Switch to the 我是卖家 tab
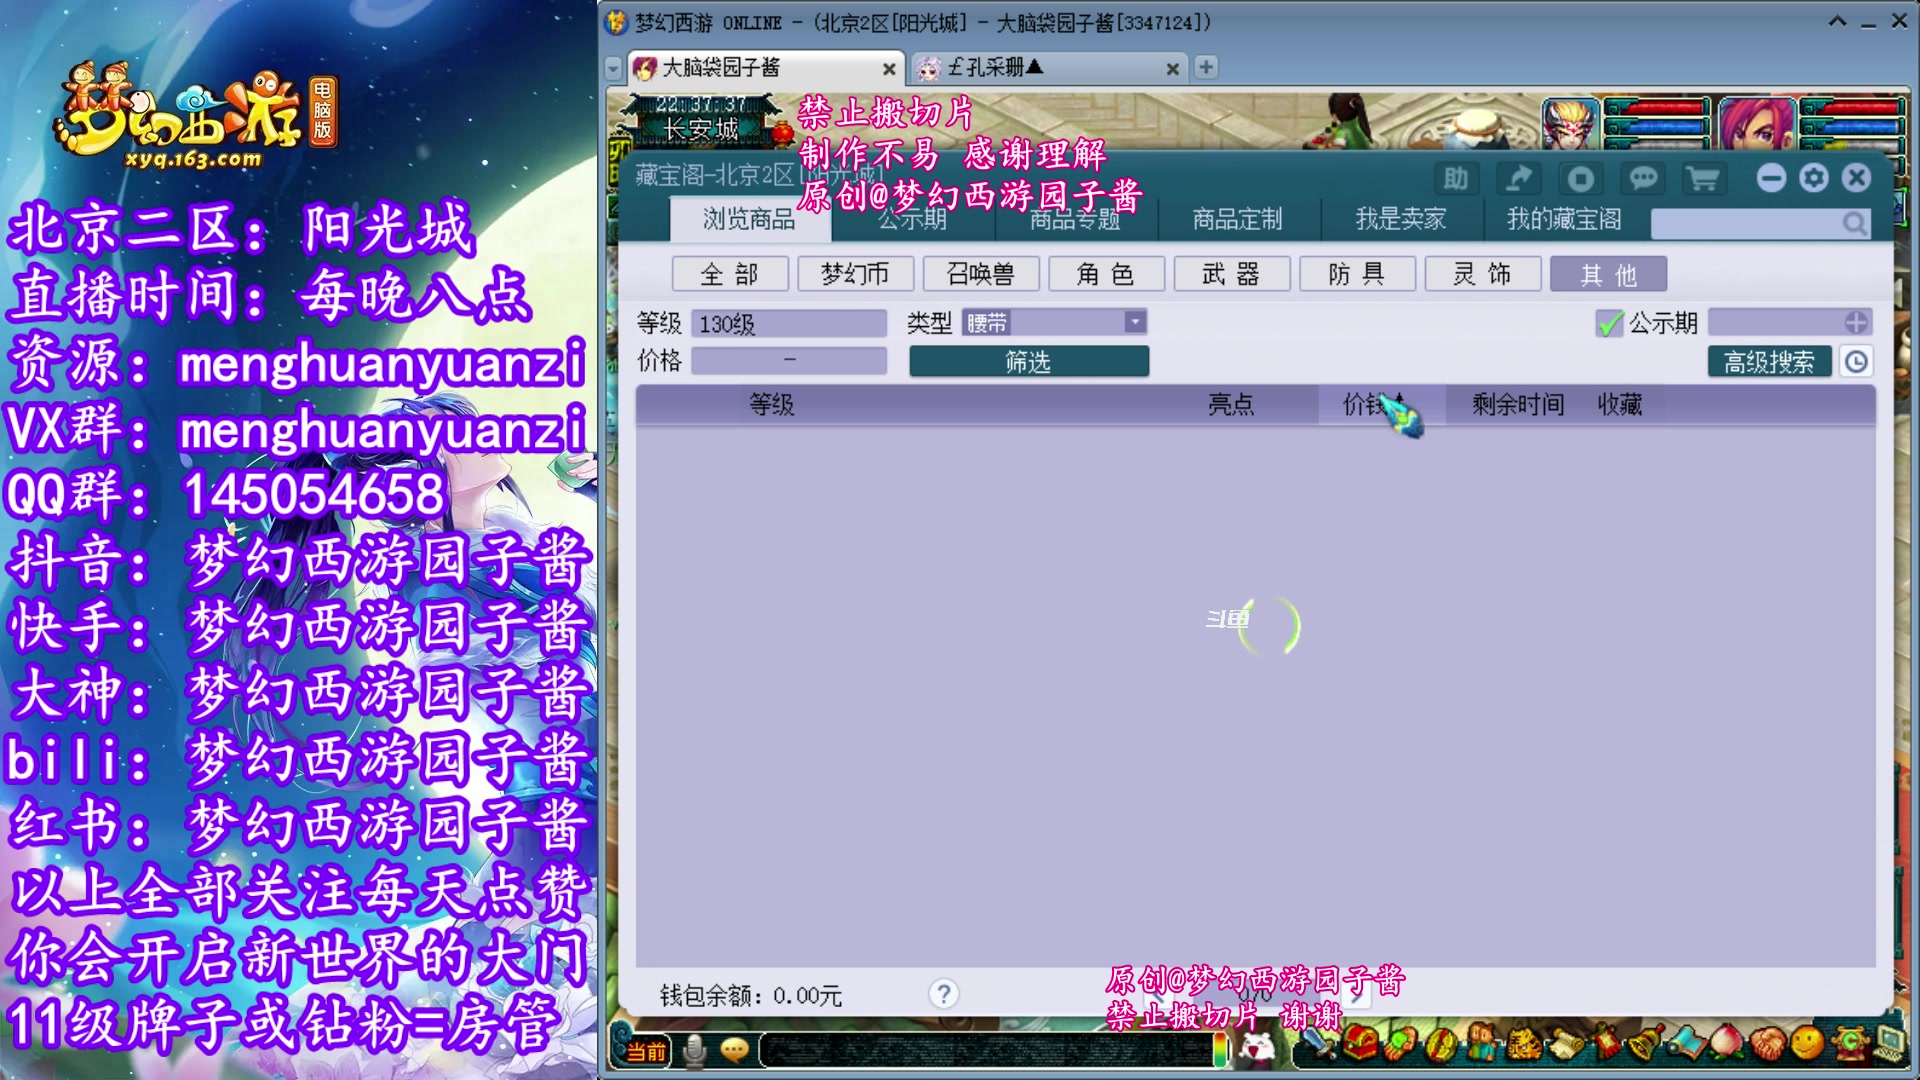This screenshot has height=1080, width=1920. tap(1401, 219)
